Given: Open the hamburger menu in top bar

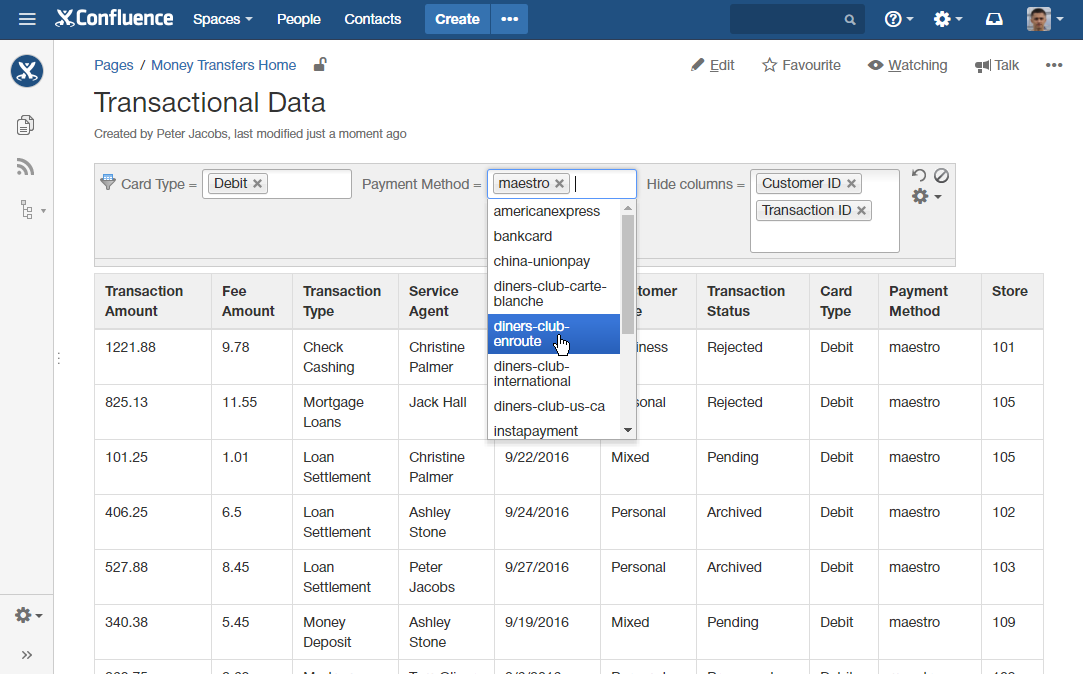Looking at the screenshot, I should [x=27, y=19].
